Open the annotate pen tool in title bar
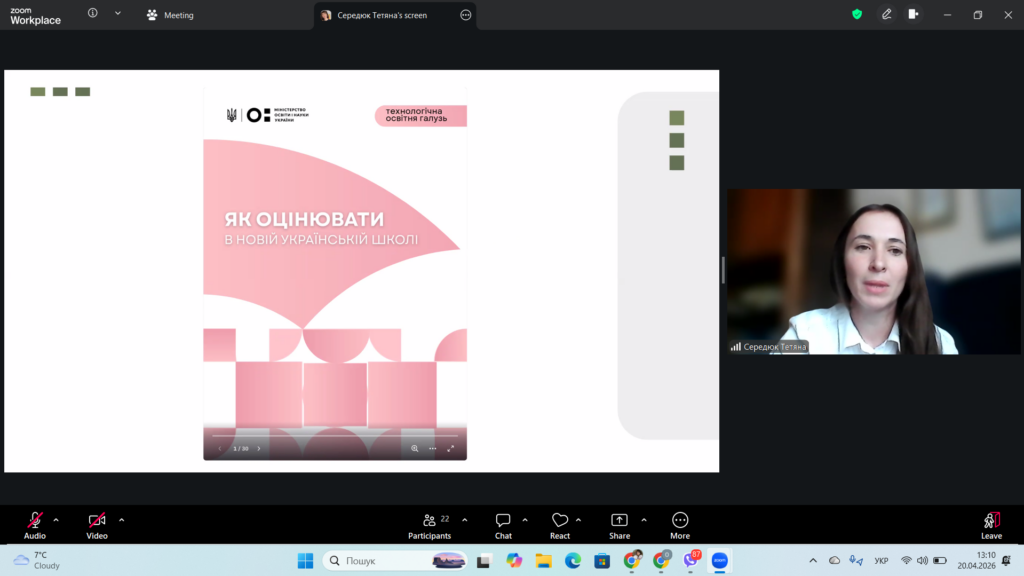1024x576 pixels. click(886, 15)
